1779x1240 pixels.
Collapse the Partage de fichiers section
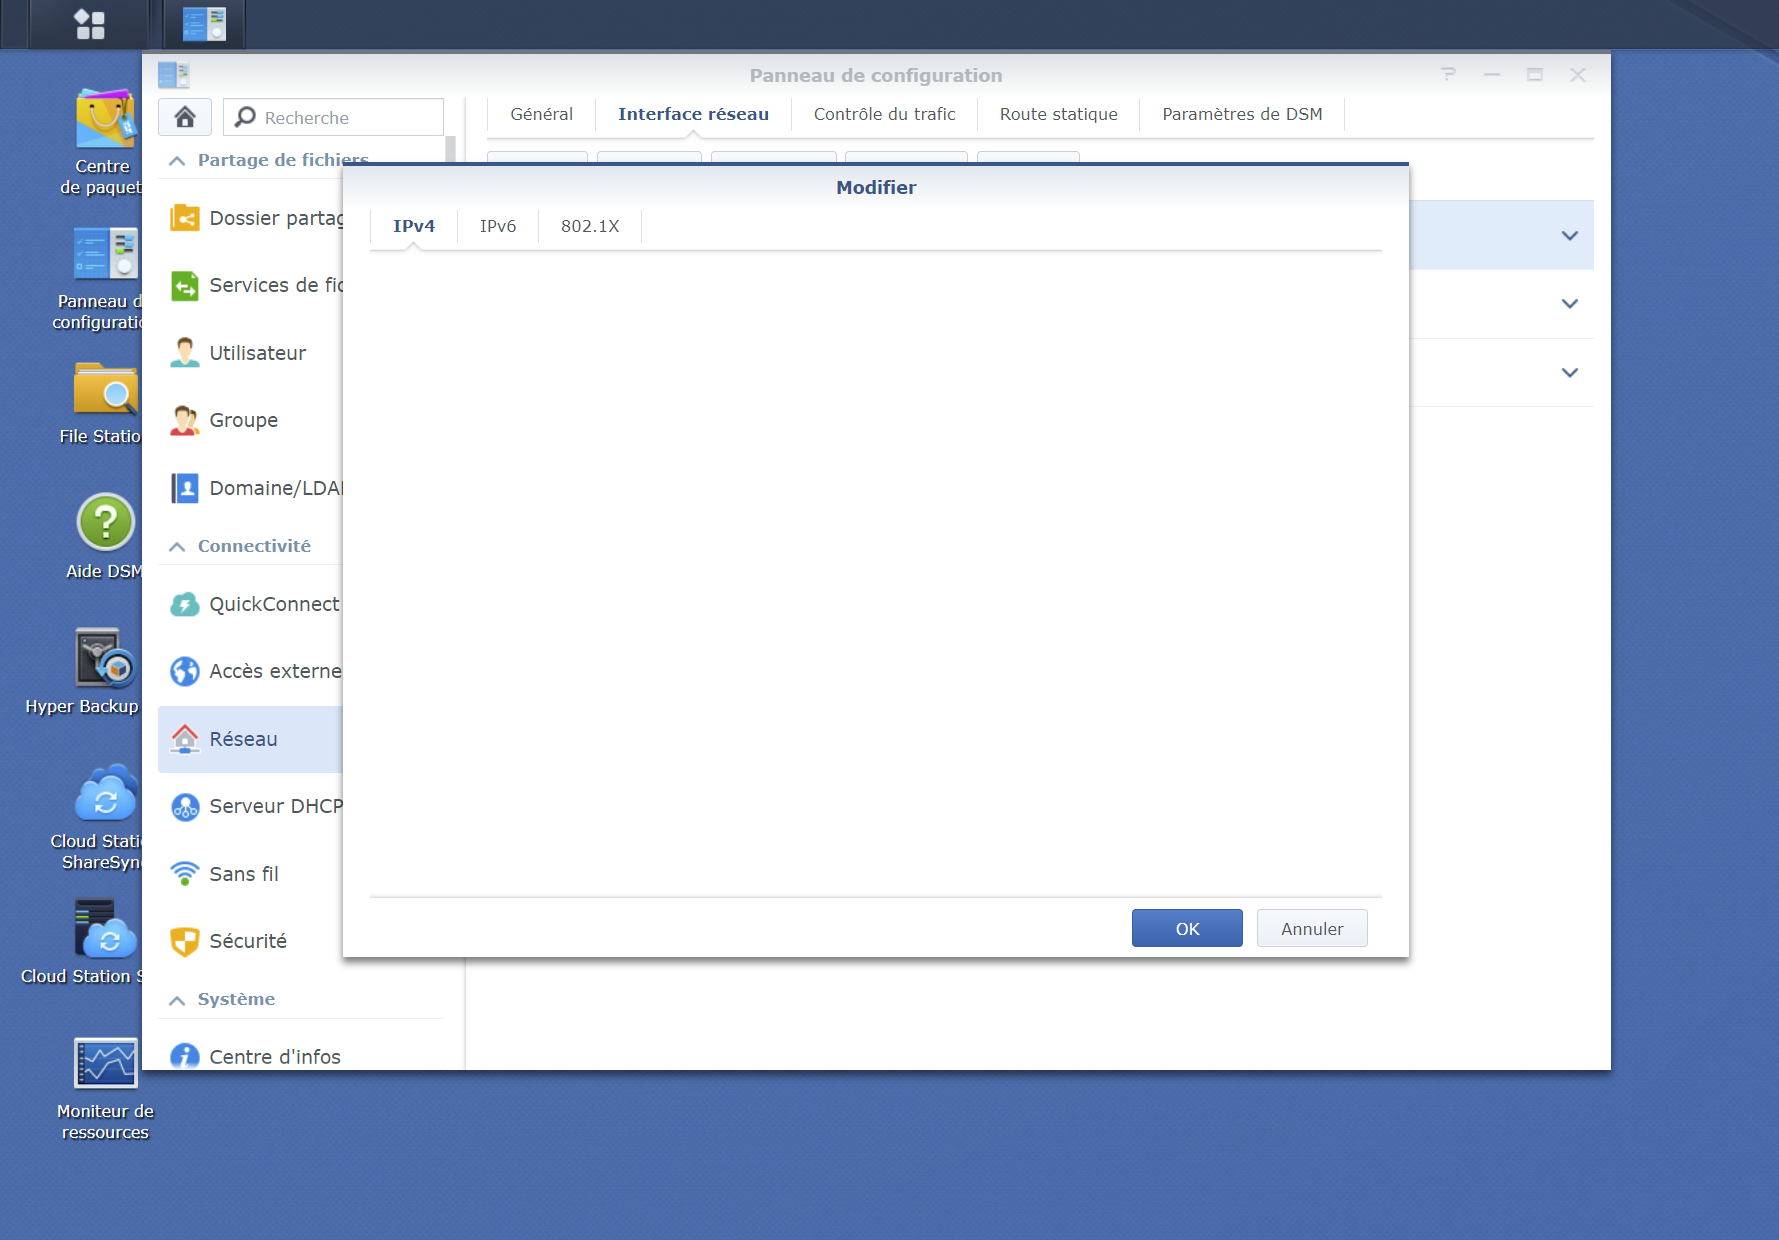177,160
